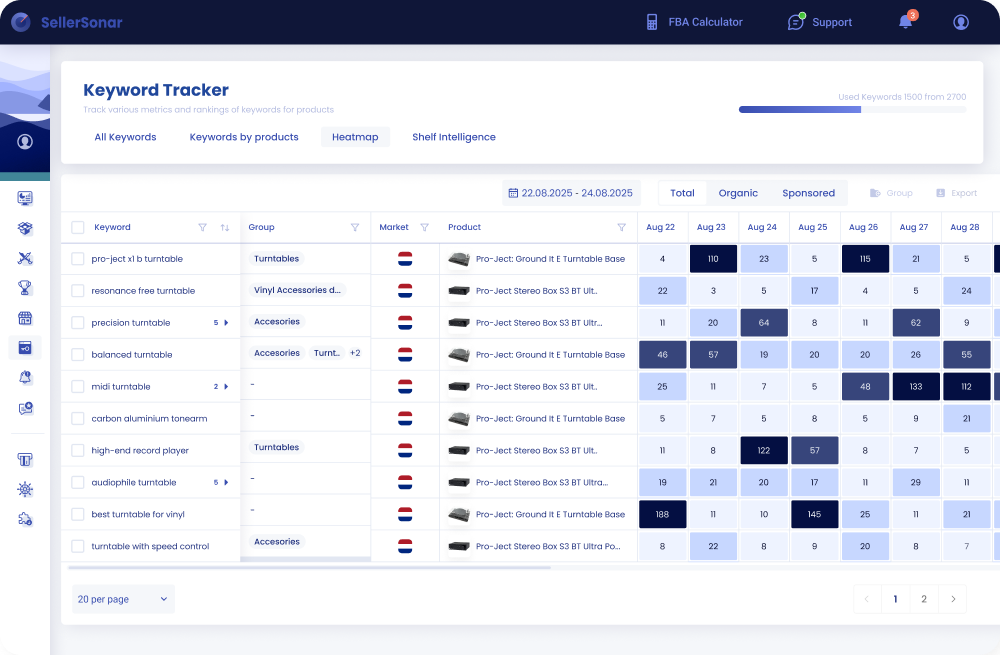The width and height of the screenshot is (1000, 655).
Task: Open the crossed tools icon in sidebar
Action: (25, 258)
